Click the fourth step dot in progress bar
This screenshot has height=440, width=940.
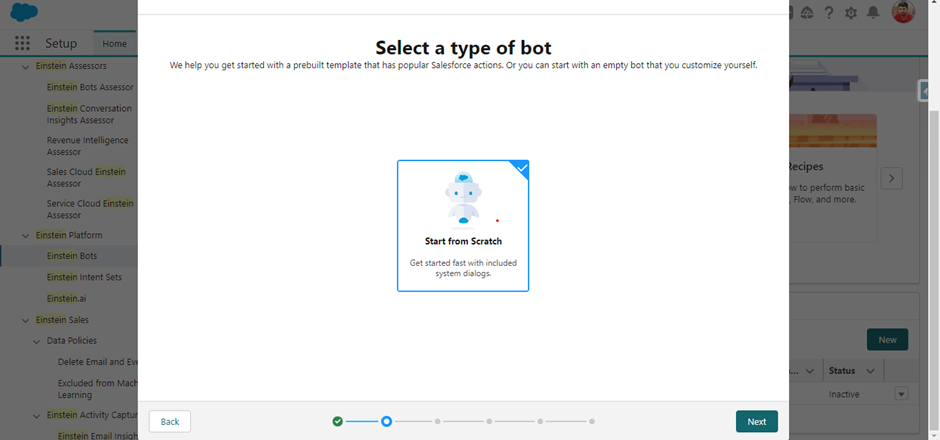tap(489, 421)
